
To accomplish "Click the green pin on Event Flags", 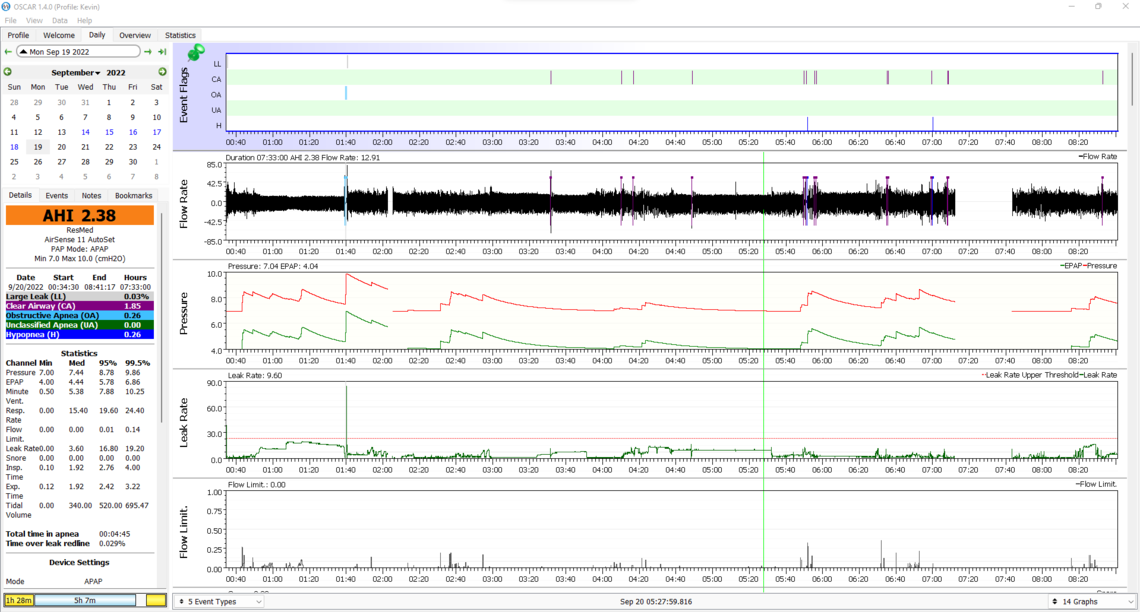I will click(196, 52).
